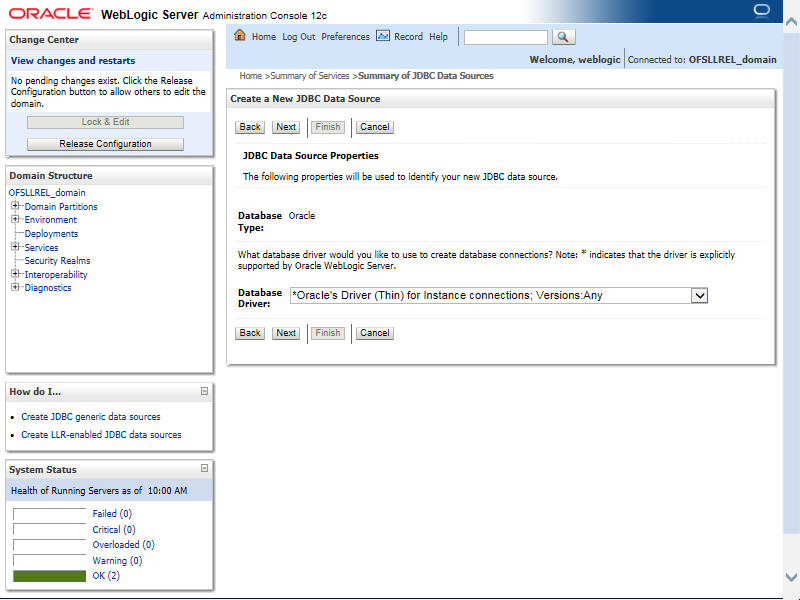
Task: Expand the Services tree node
Action: click(x=15, y=246)
